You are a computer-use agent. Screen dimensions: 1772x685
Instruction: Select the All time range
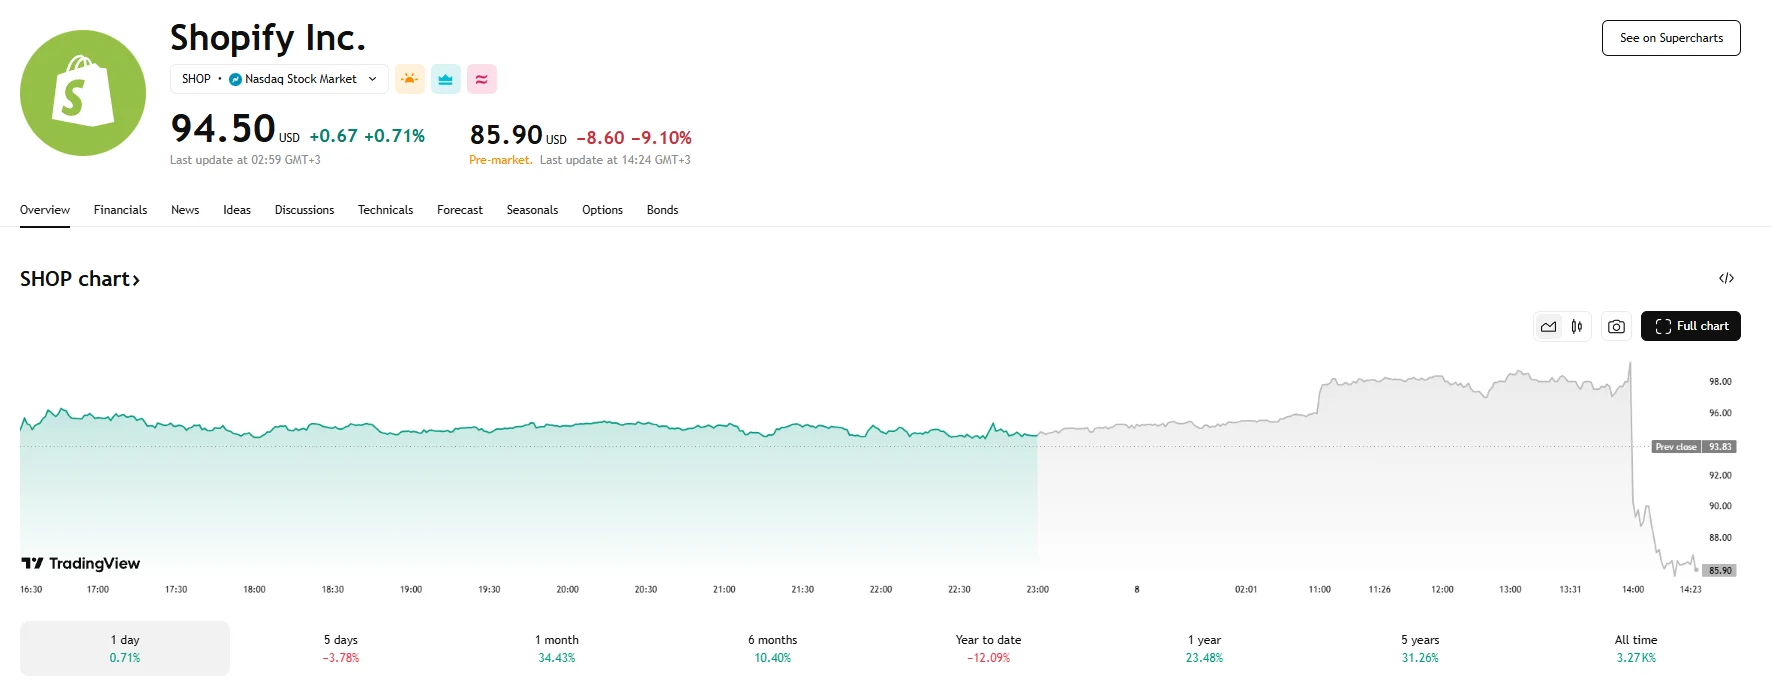[x=1636, y=648]
